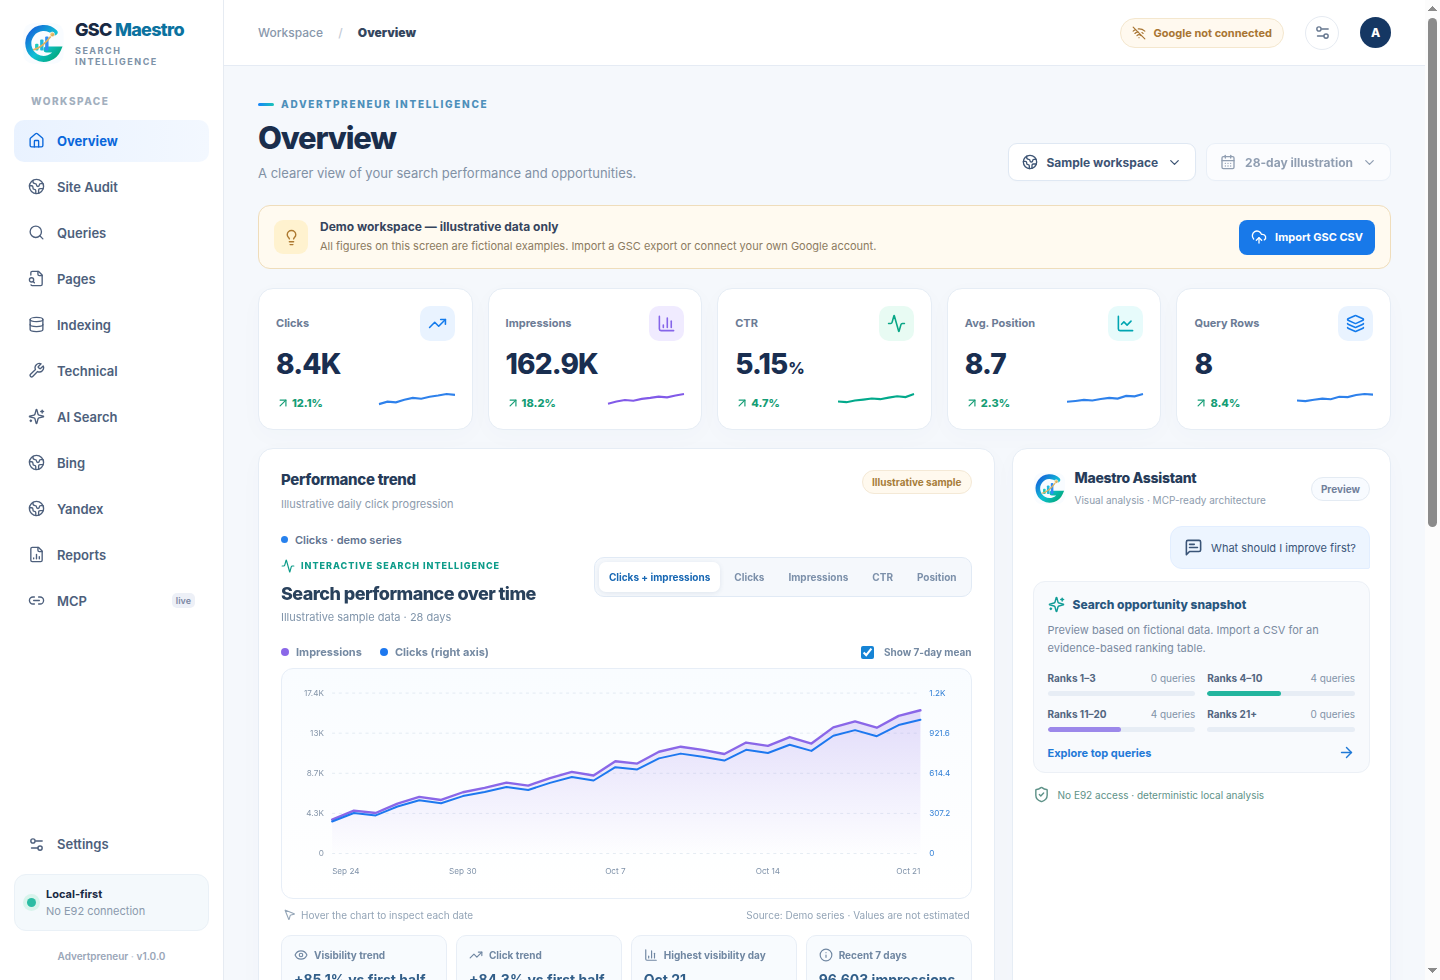Click the Query Rows layers icon
Viewport: 1440px width, 980px height.
click(x=1355, y=323)
